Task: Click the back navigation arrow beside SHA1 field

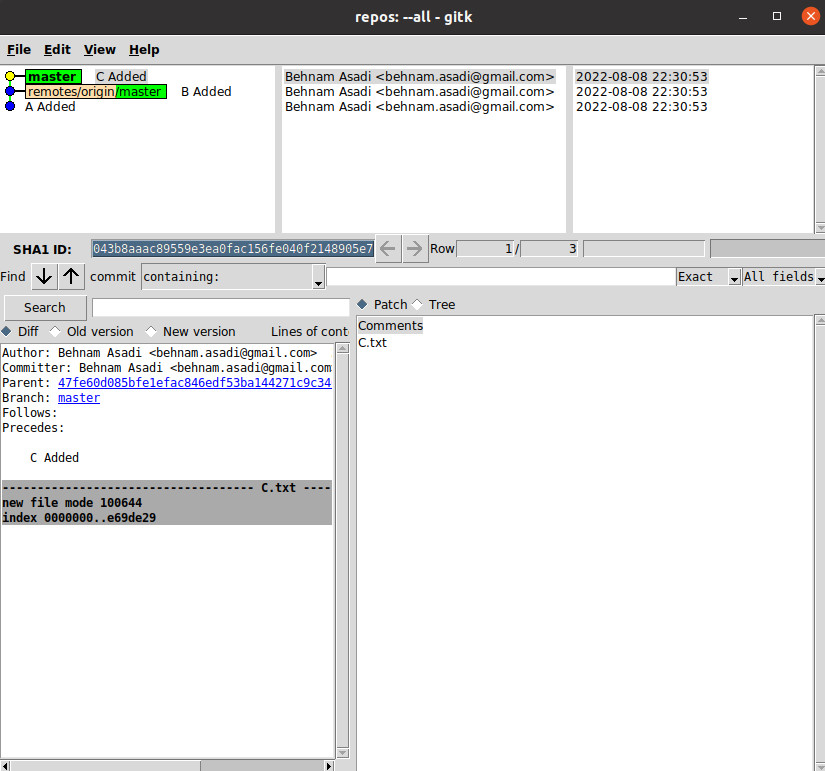Action: click(x=388, y=248)
